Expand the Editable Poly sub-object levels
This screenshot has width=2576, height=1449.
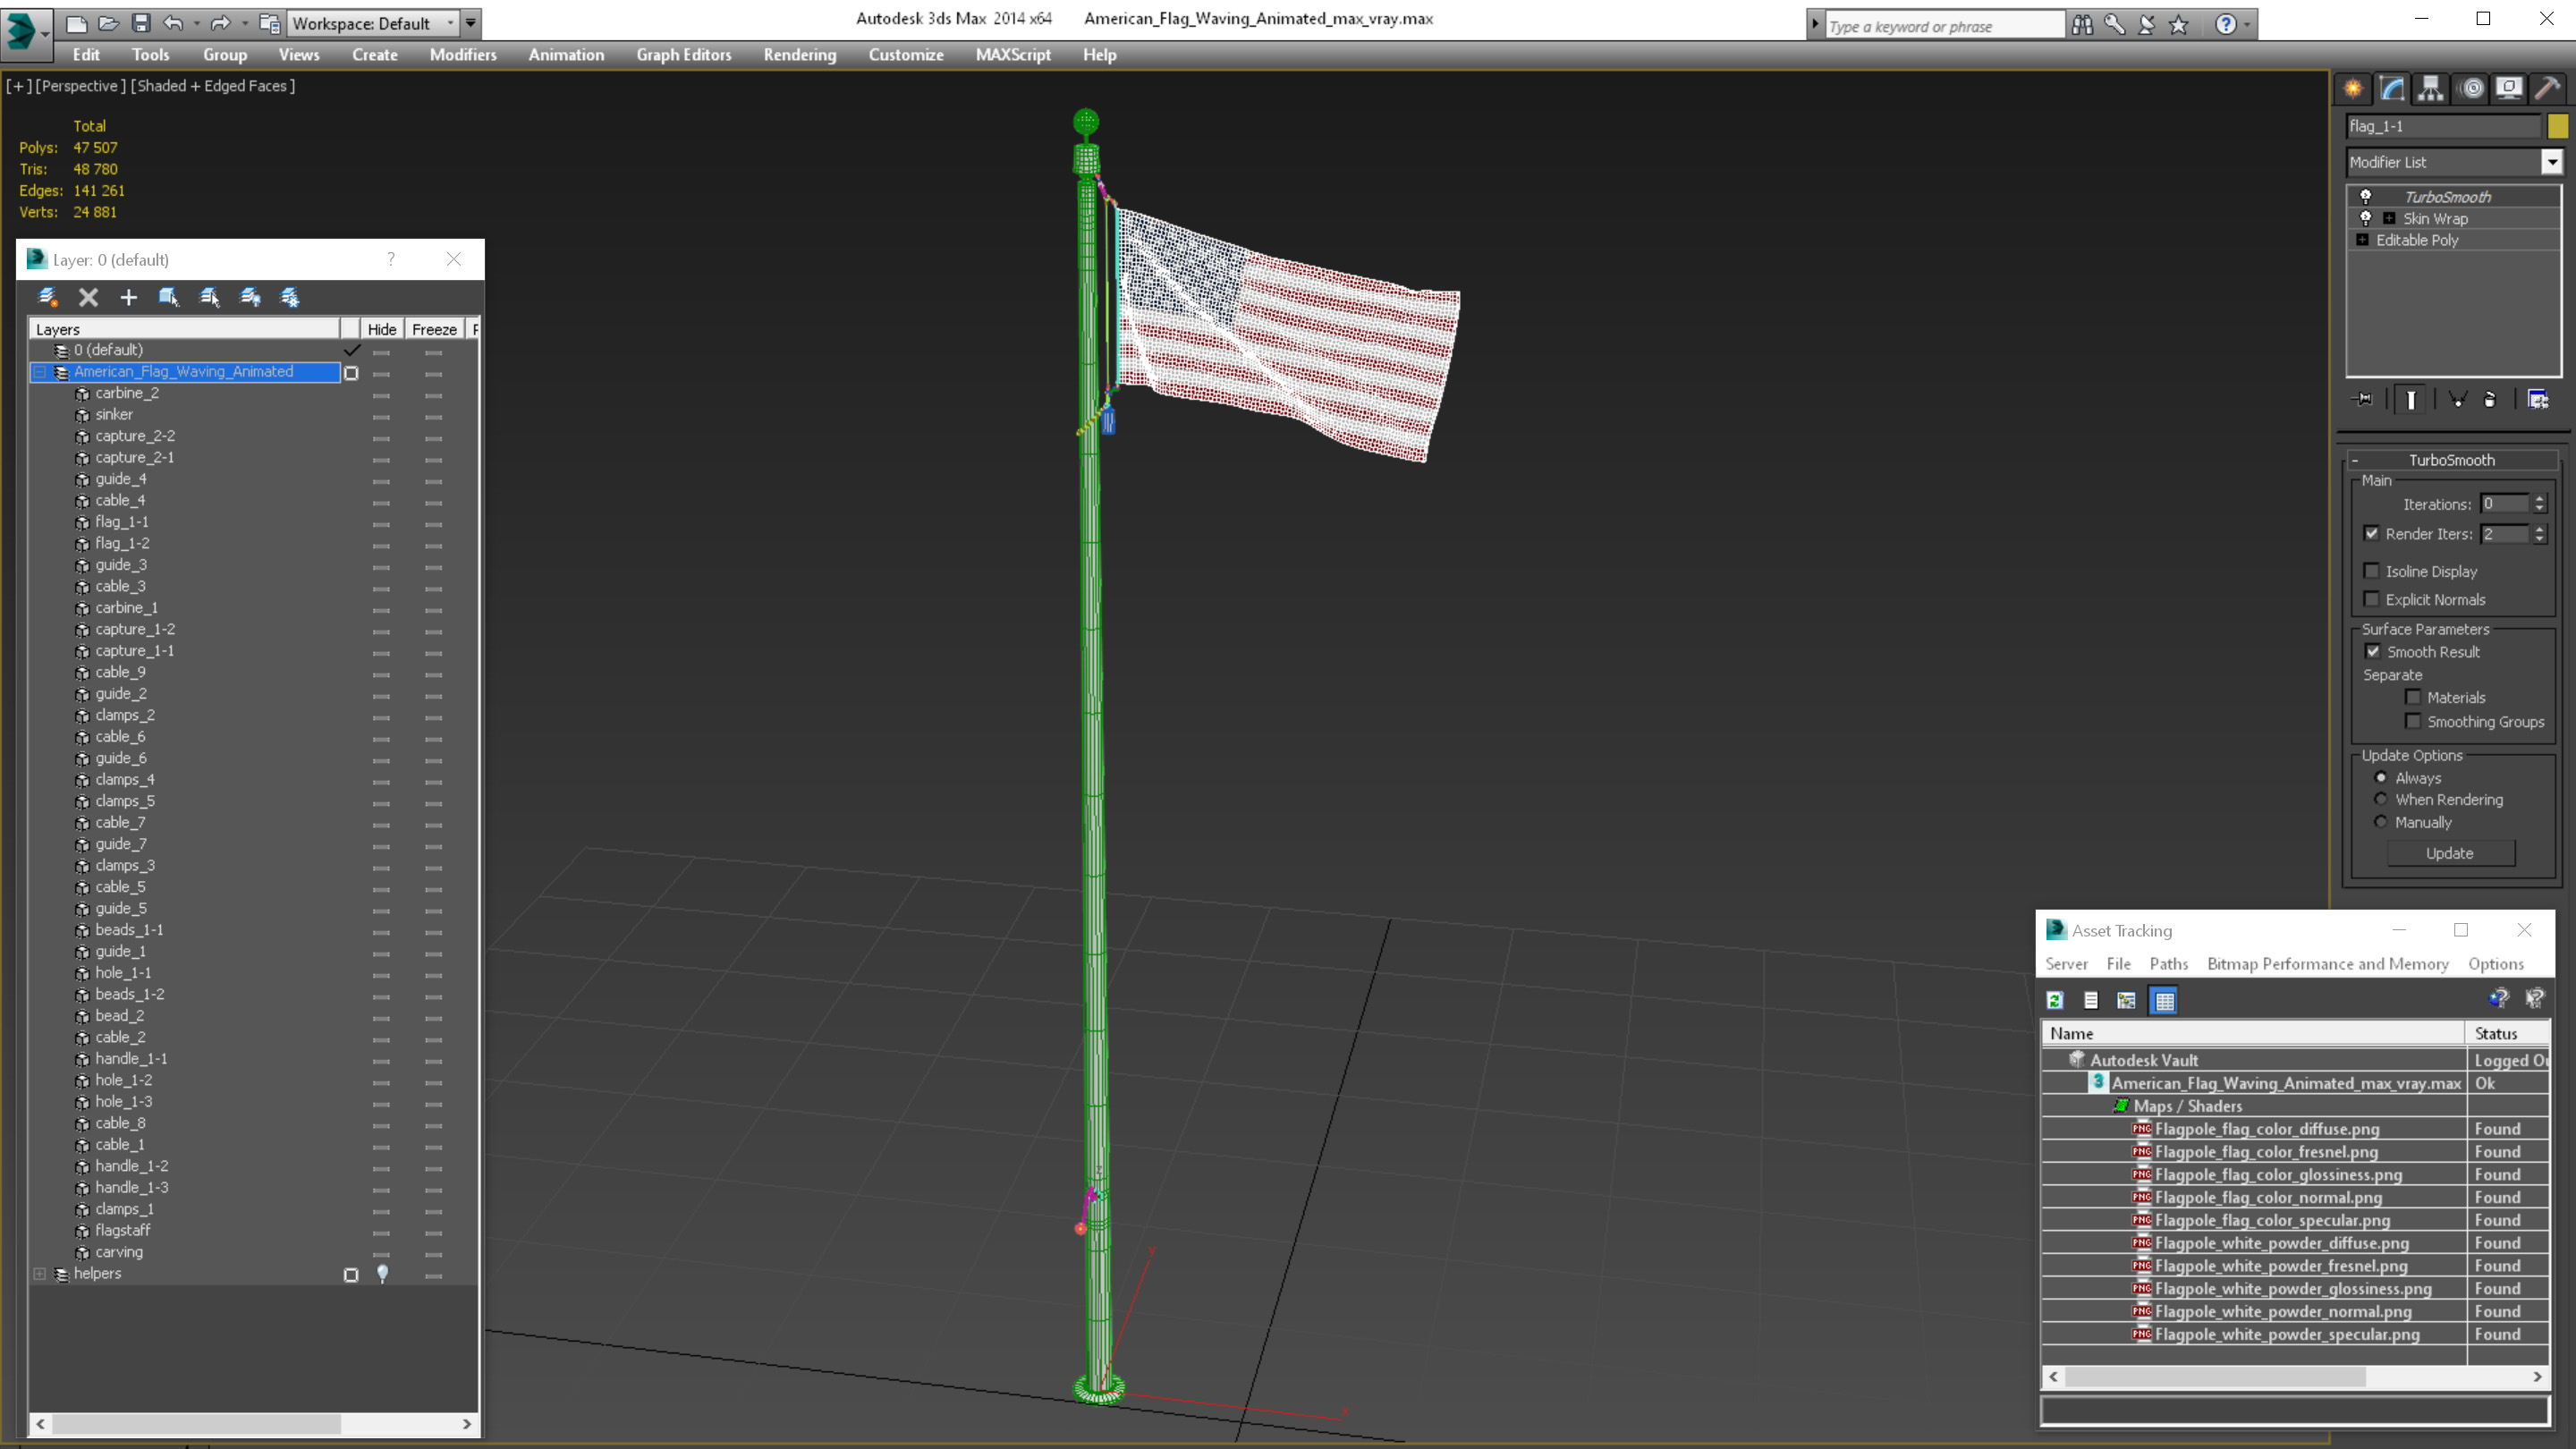point(2362,240)
